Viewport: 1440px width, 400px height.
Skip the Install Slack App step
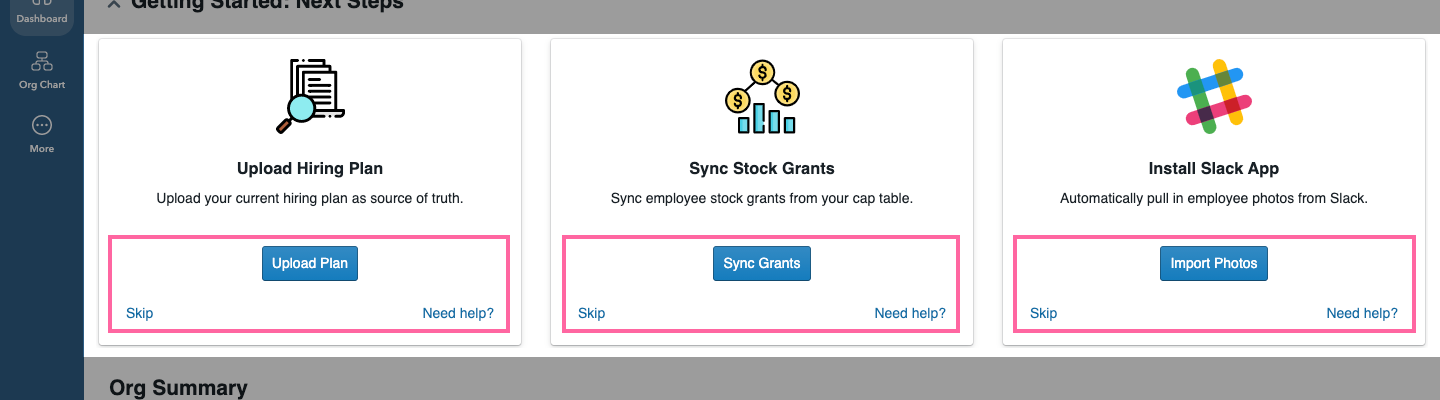click(x=1044, y=313)
